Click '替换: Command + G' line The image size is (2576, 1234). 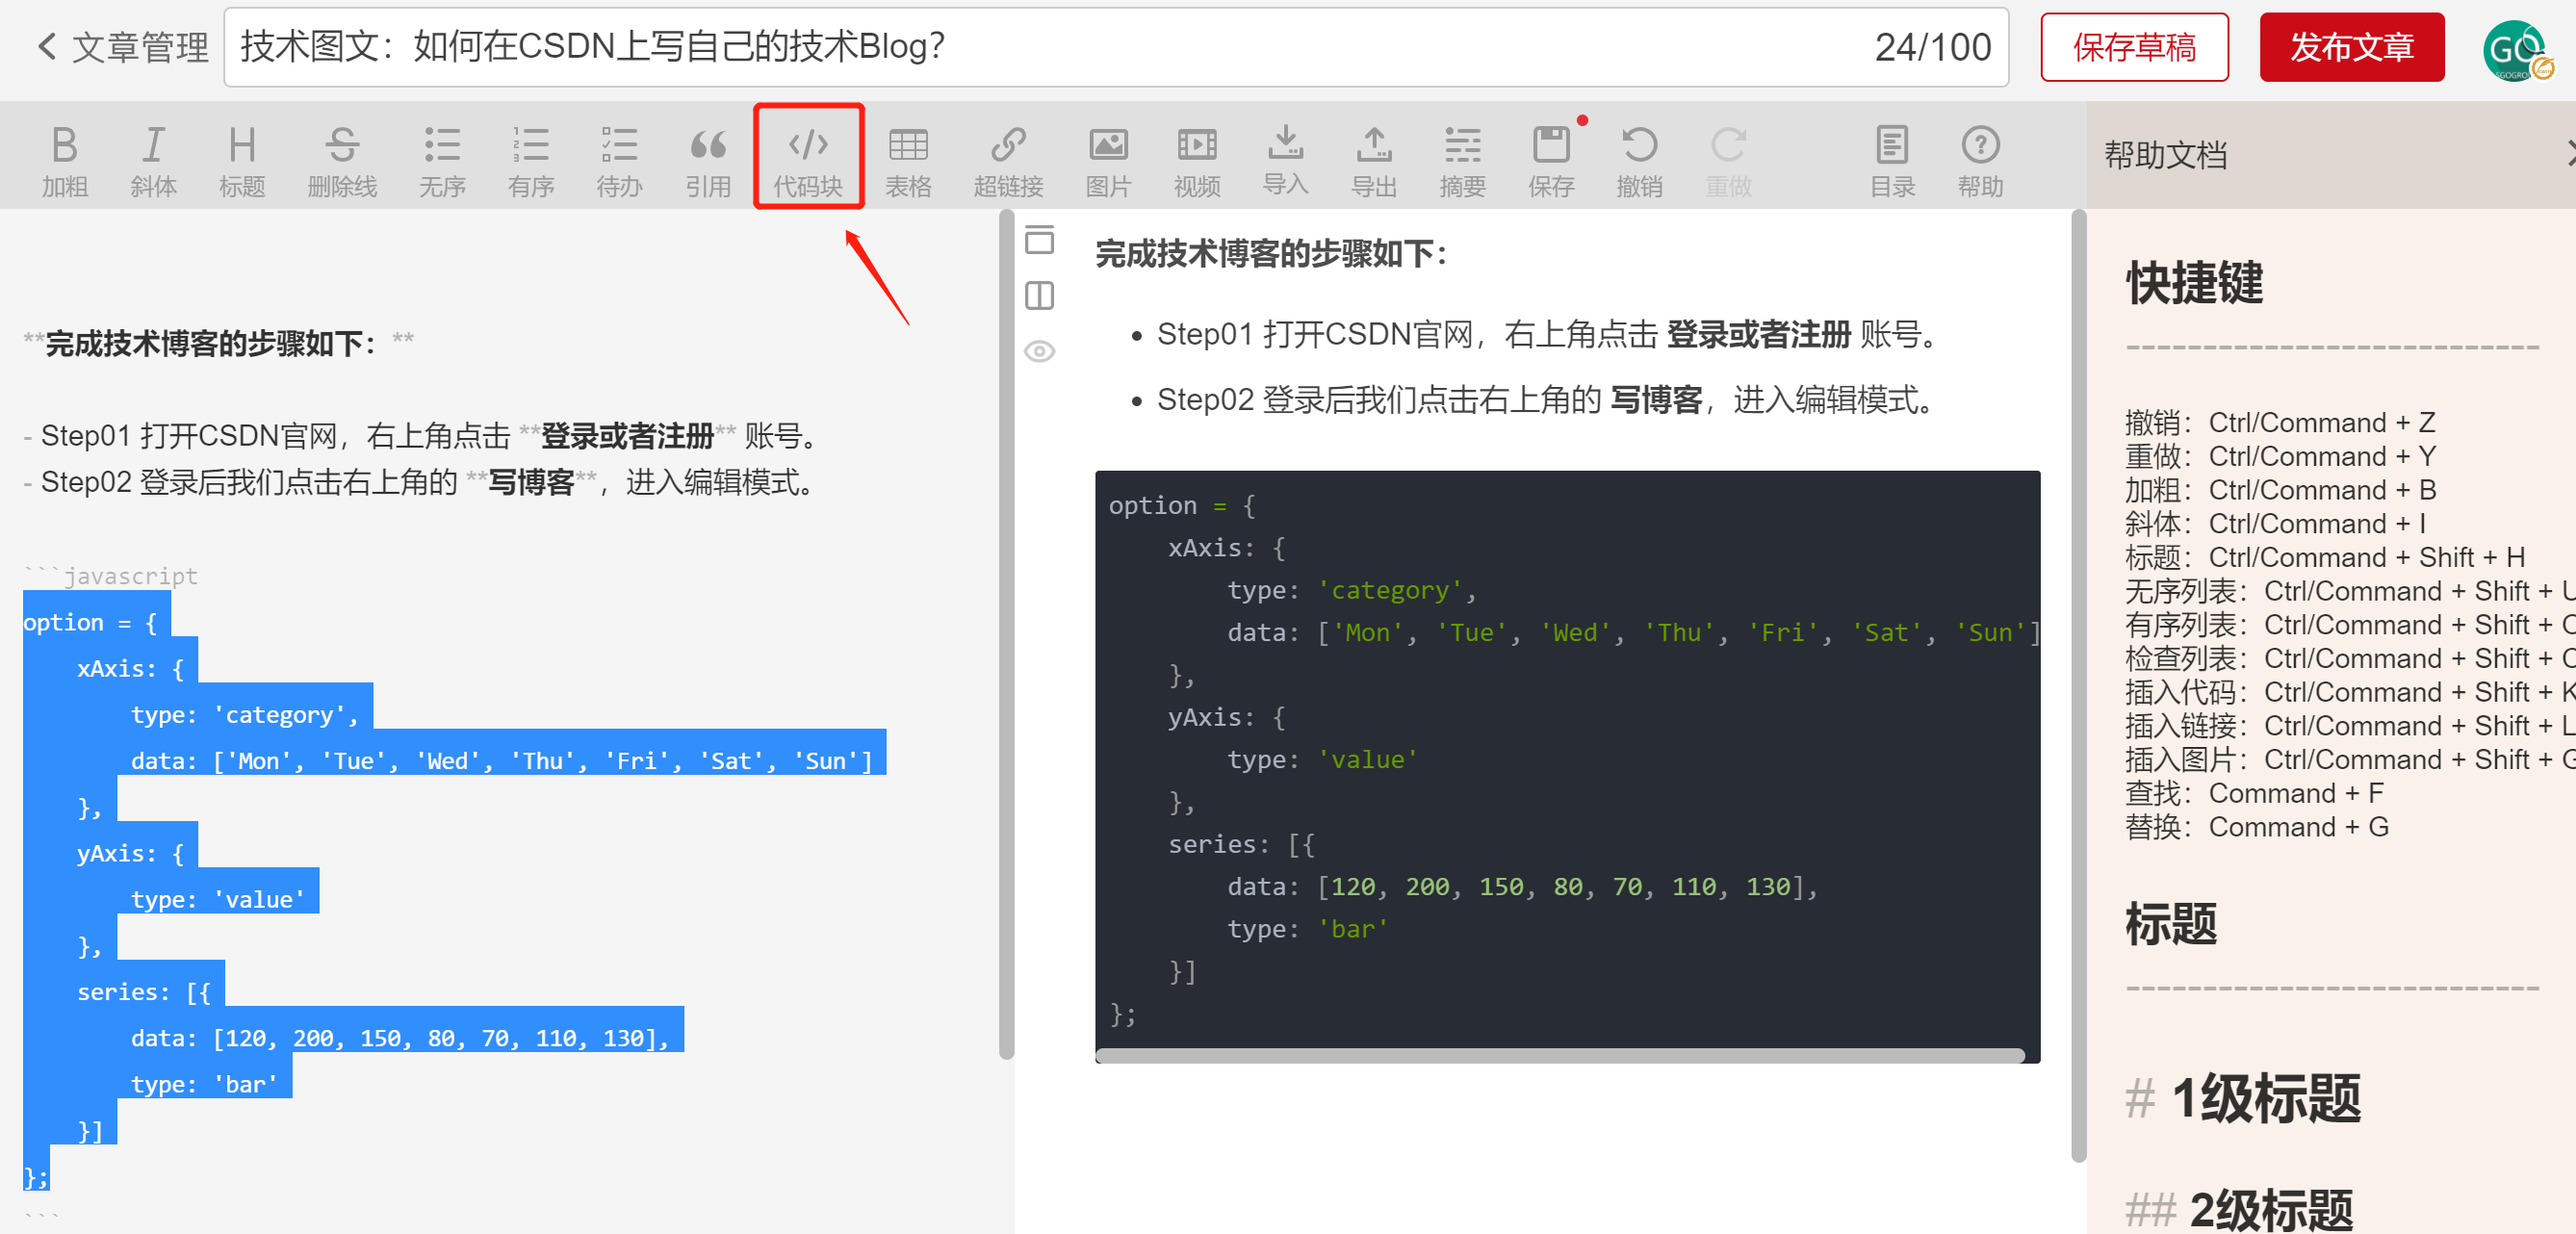pos(2256,827)
